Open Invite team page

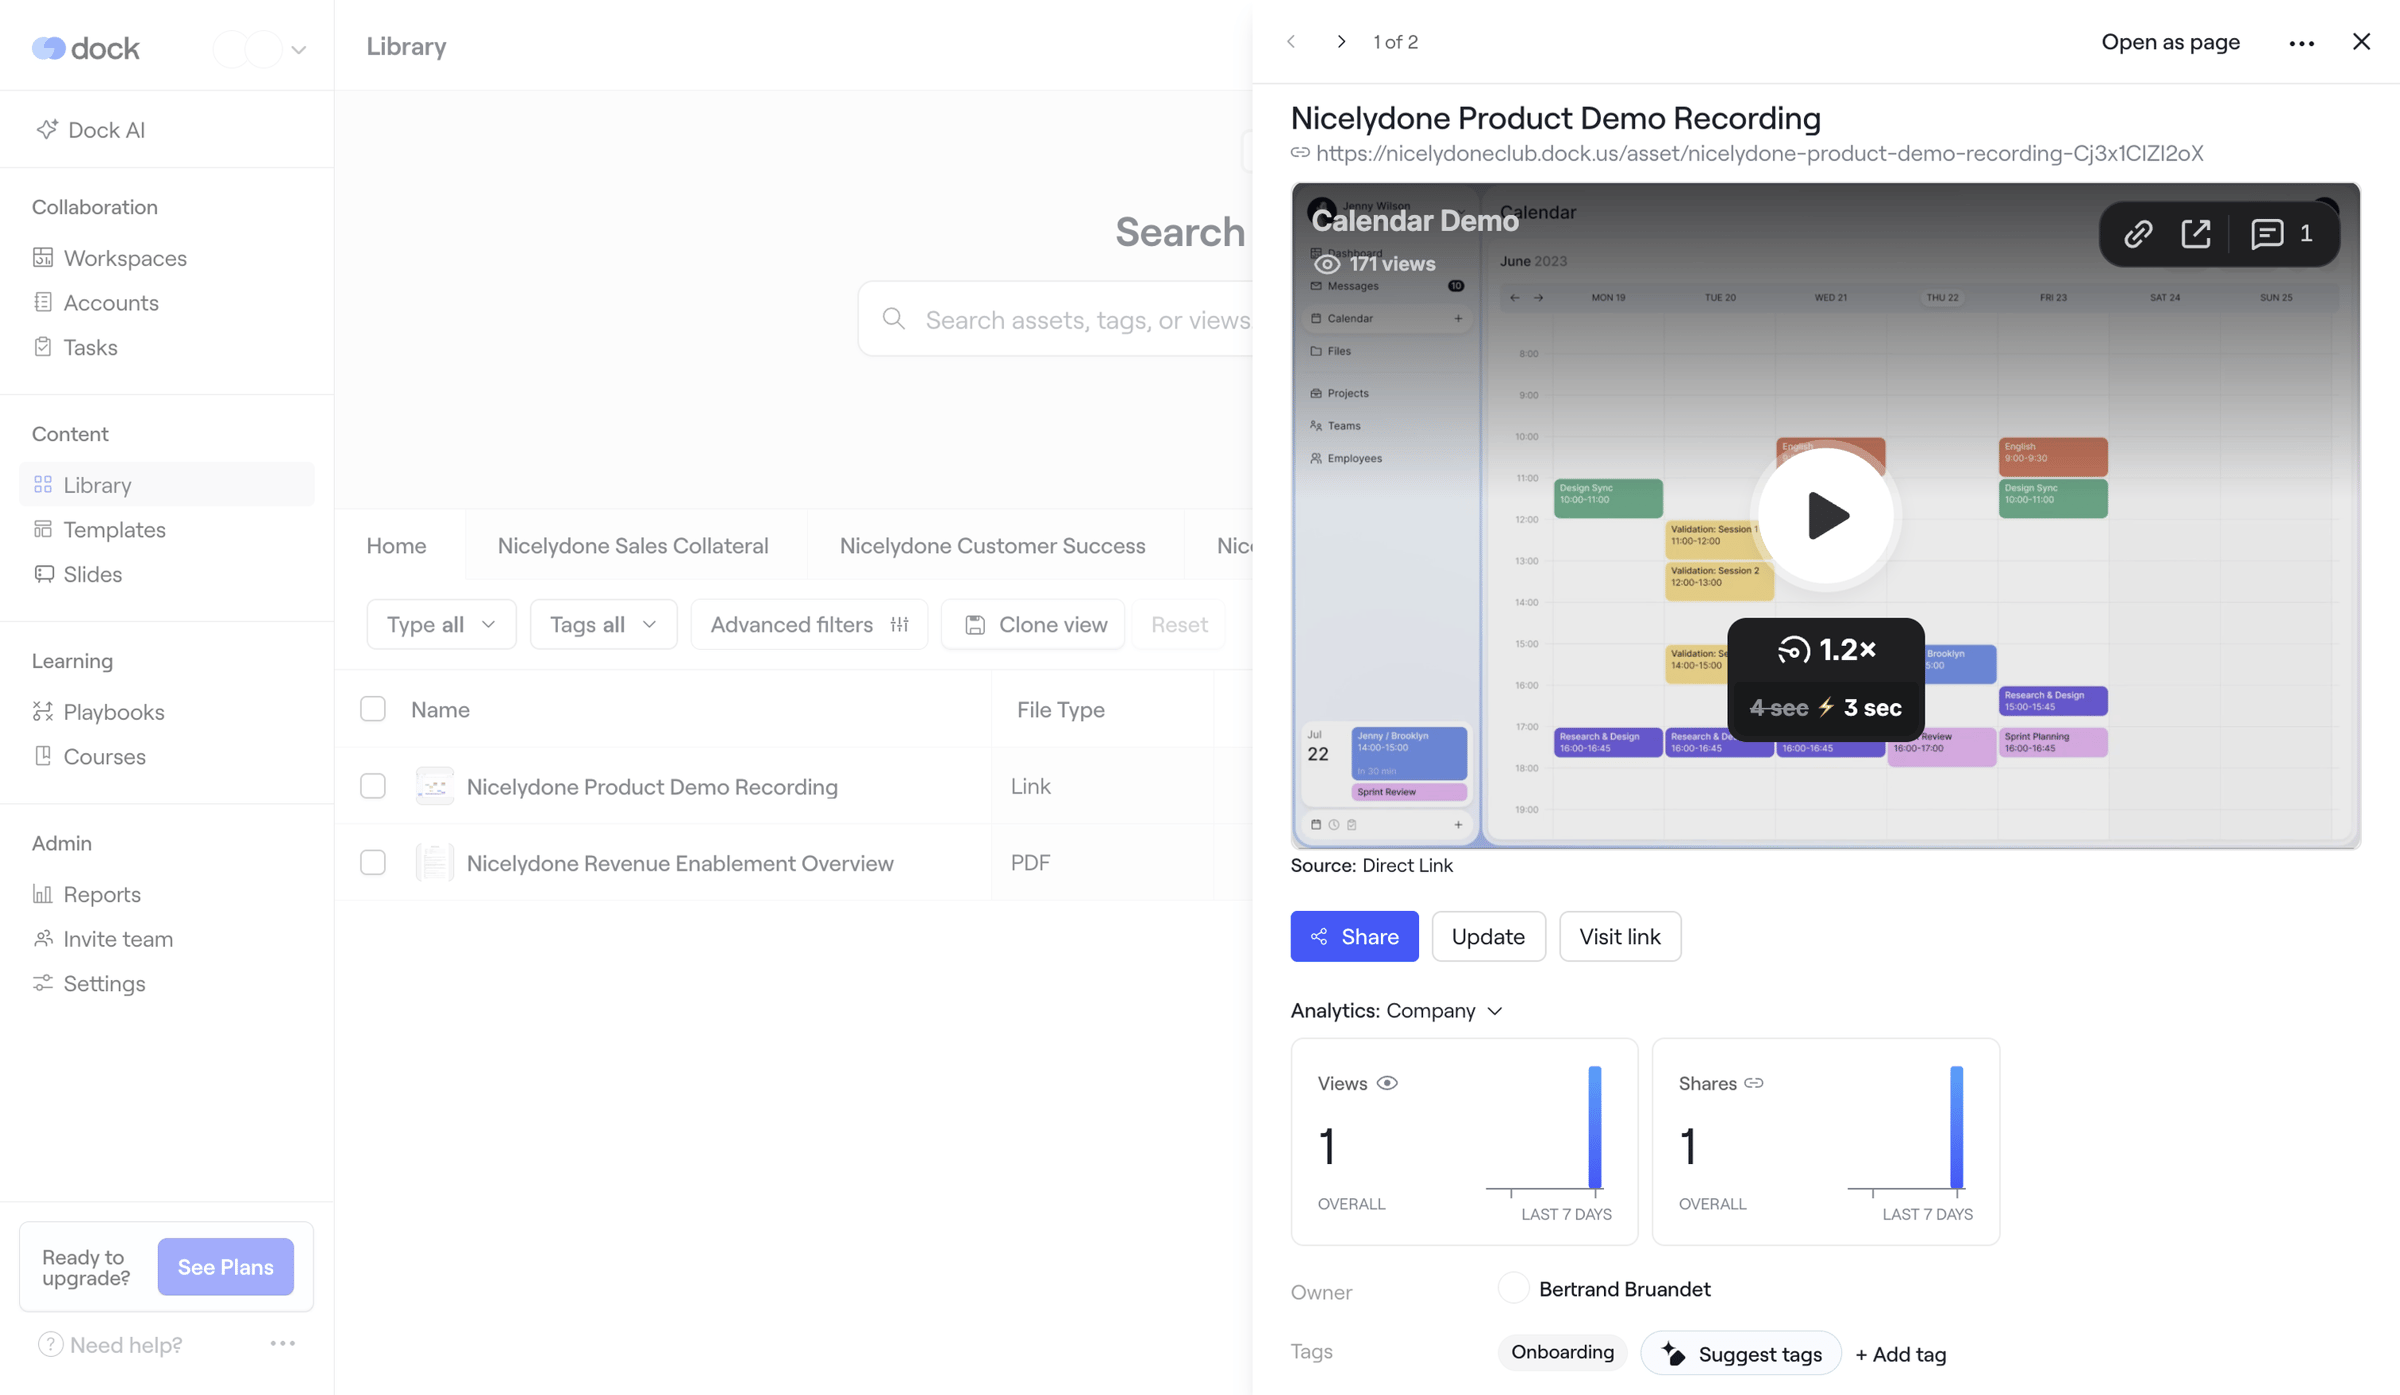click(x=103, y=939)
